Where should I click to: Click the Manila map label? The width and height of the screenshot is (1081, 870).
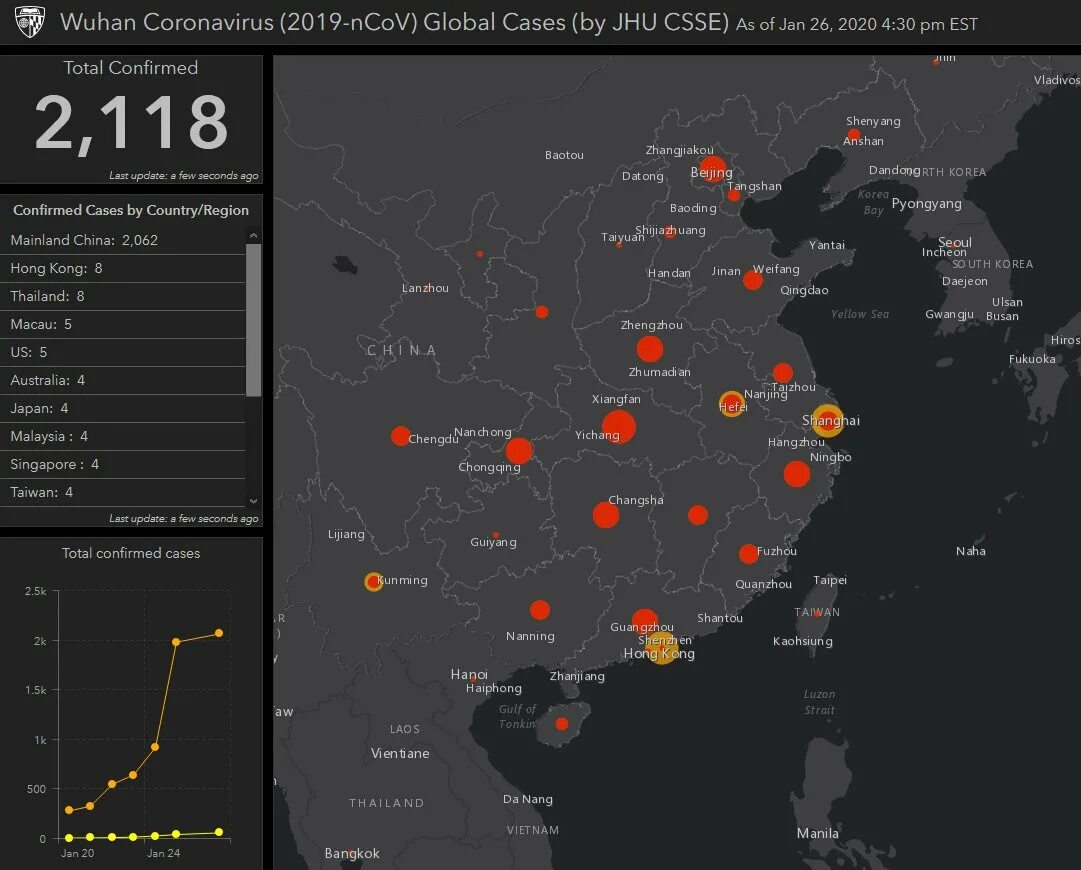click(x=818, y=833)
